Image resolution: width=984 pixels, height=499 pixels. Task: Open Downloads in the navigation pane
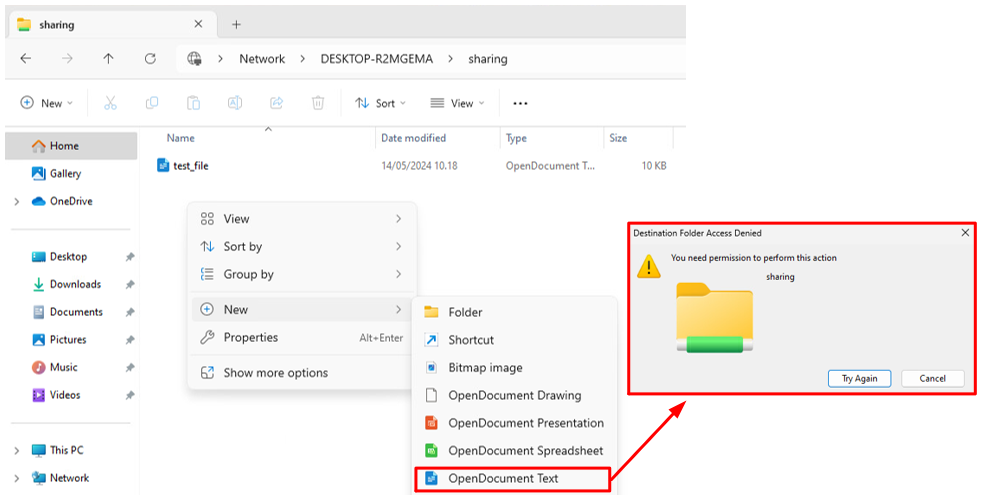tap(75, 284)
